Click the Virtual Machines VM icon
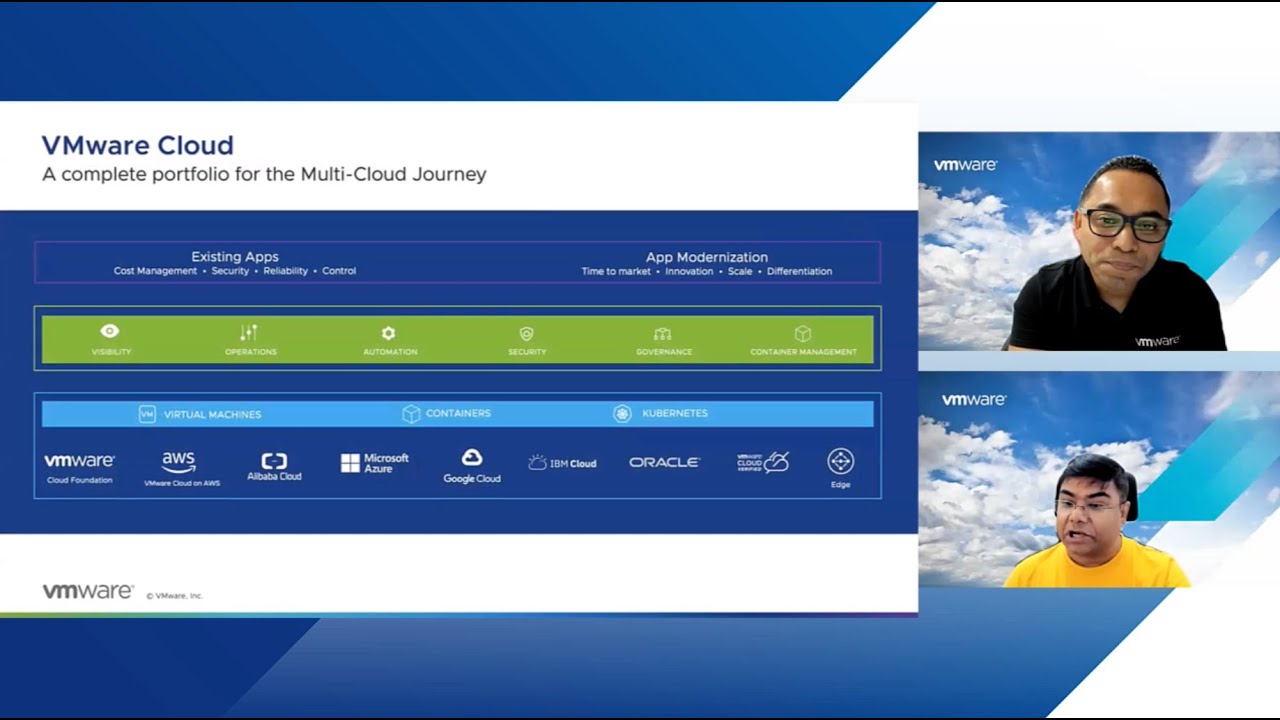The width and height of the screenshot is (1280, 720). 147,414
